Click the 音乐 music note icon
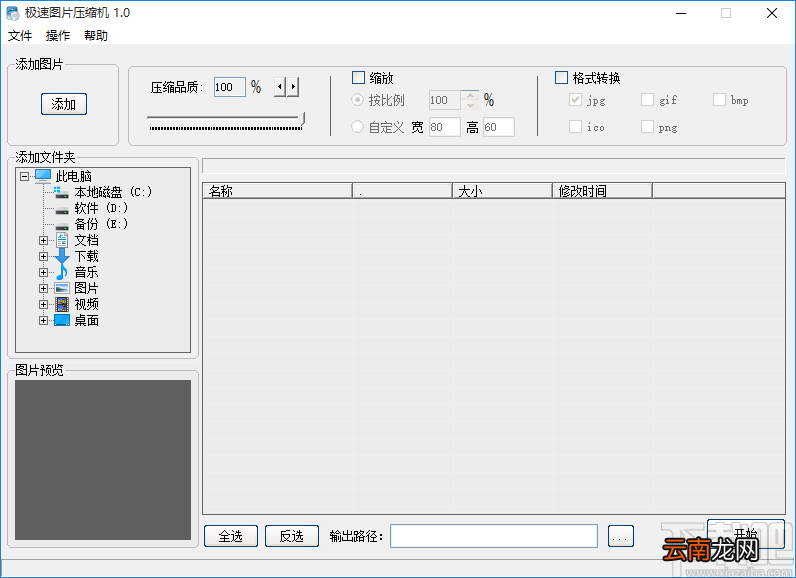Viewport: 796px width, 578px height. [x=62, y=272]
